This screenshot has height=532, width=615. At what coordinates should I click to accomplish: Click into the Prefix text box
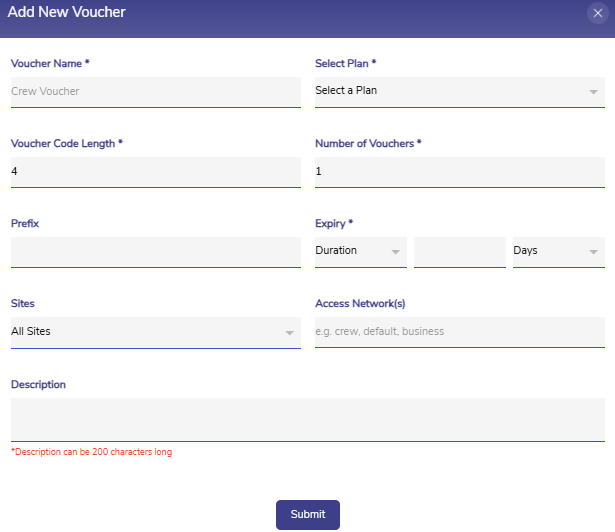(x=155, y=251)
